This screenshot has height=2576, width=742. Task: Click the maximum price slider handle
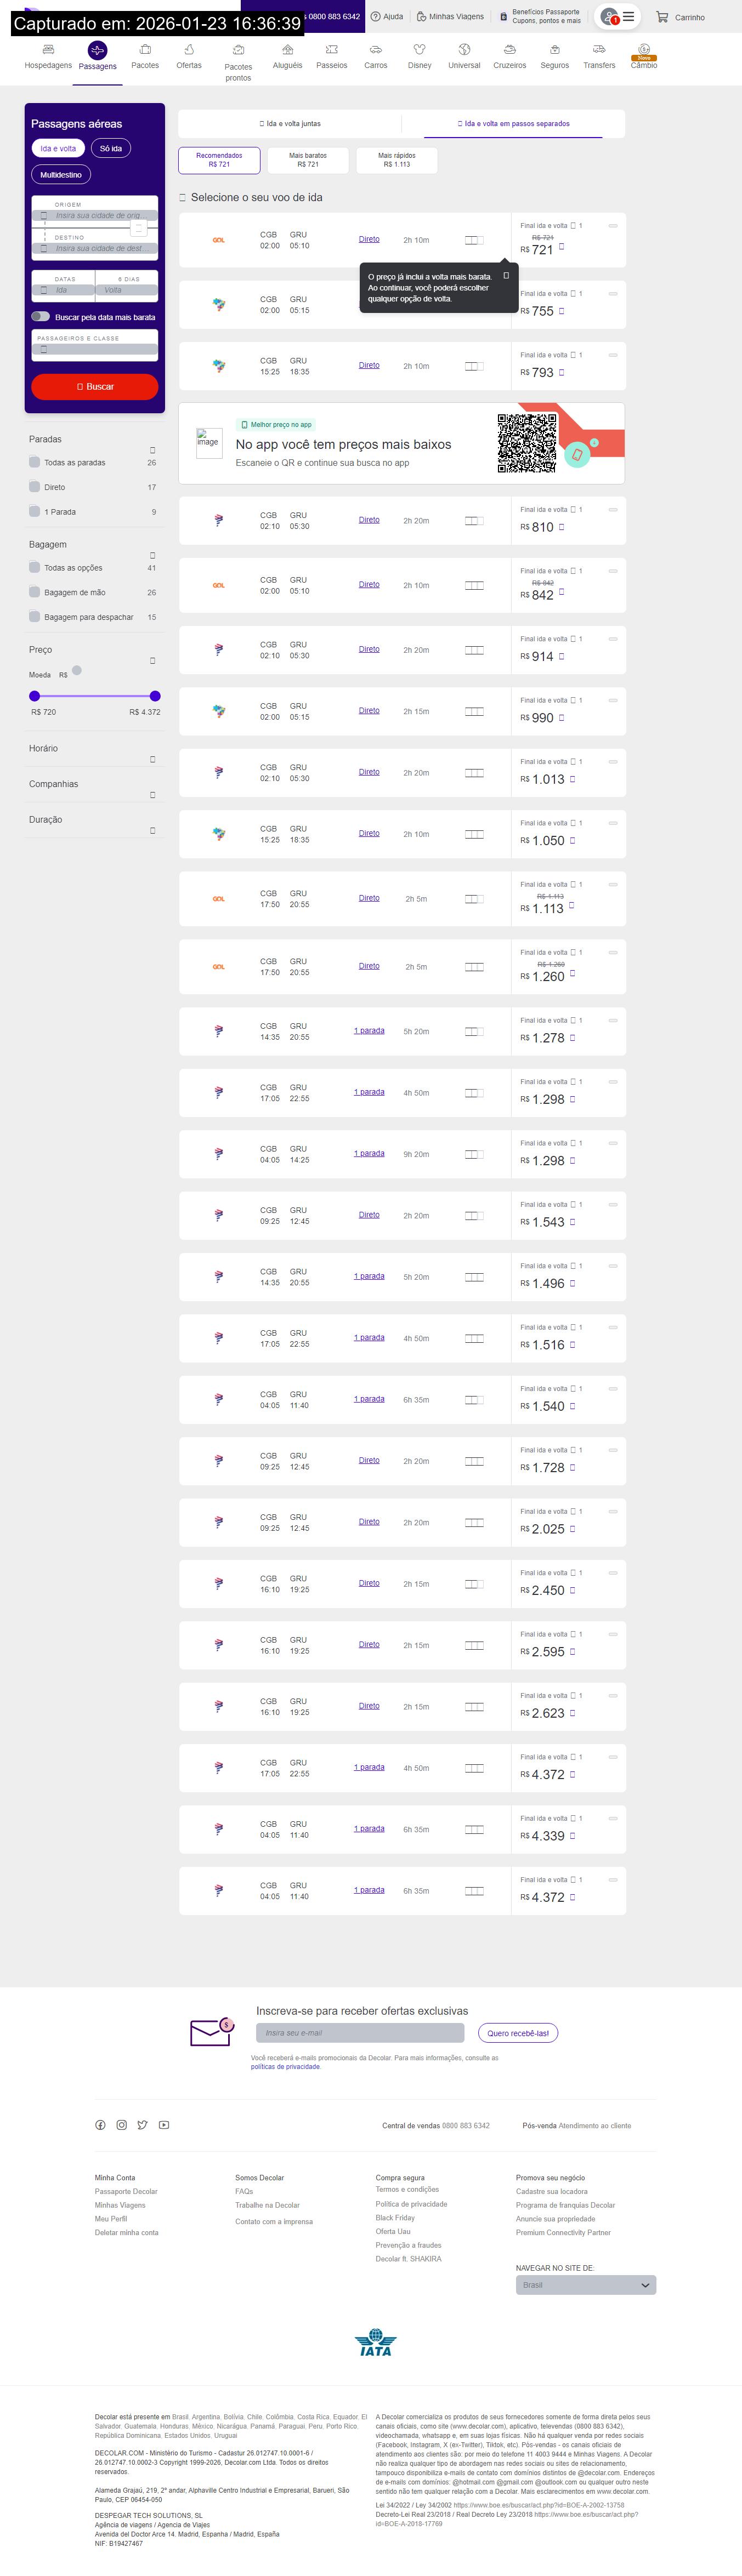point(155,696)
